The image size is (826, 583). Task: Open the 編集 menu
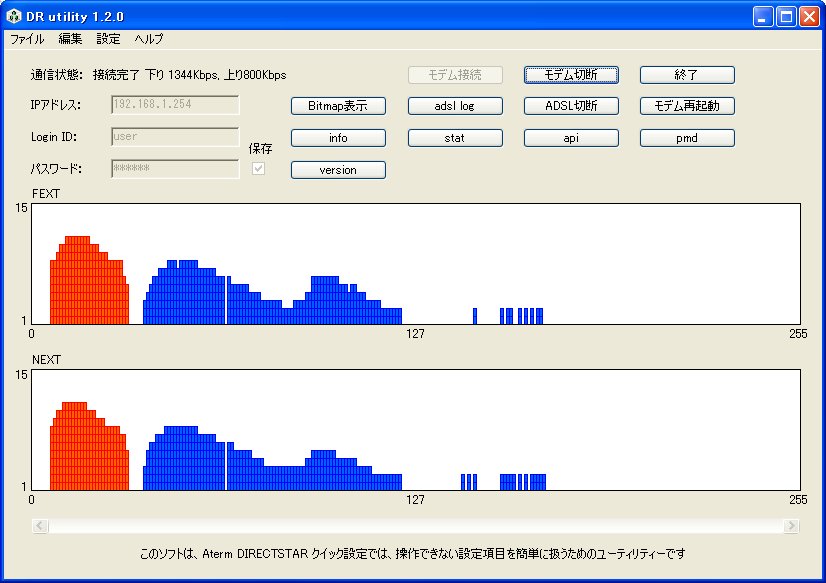tap(70, 39)
